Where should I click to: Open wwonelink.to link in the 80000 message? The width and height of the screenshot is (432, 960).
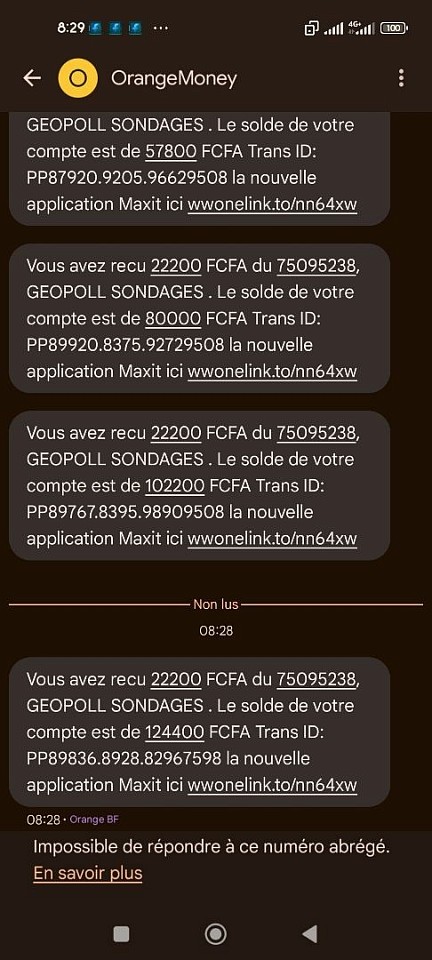[272, 372]
